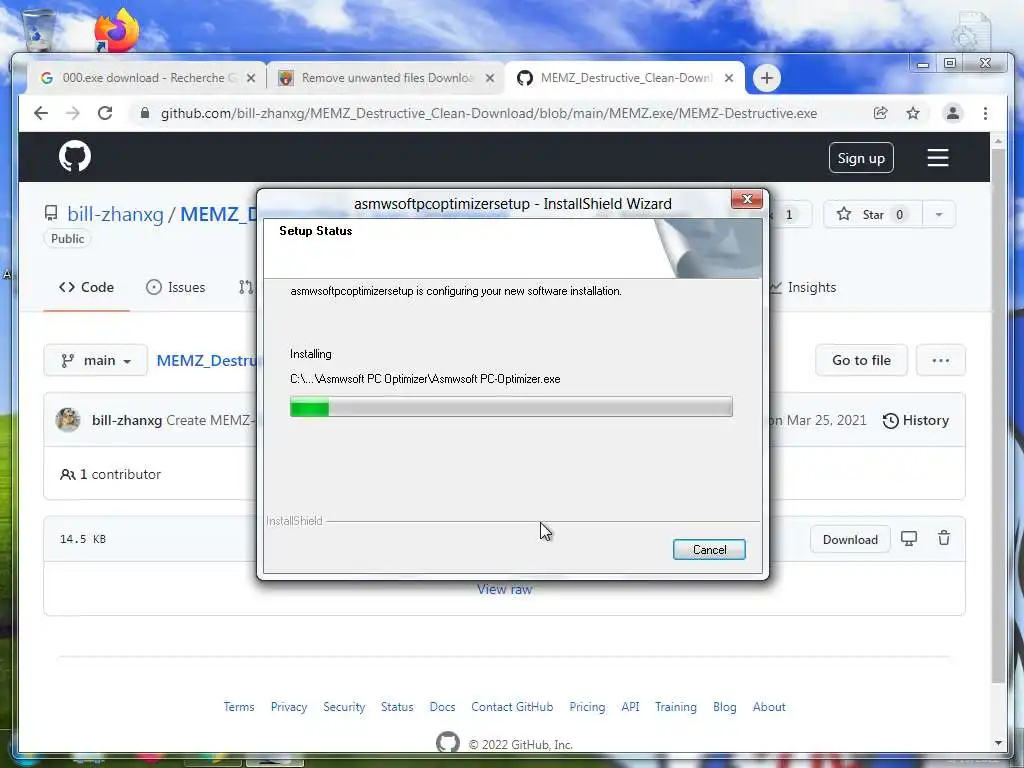
Task: Open the Pricing footer link
Action: click(x=587, y=707)
